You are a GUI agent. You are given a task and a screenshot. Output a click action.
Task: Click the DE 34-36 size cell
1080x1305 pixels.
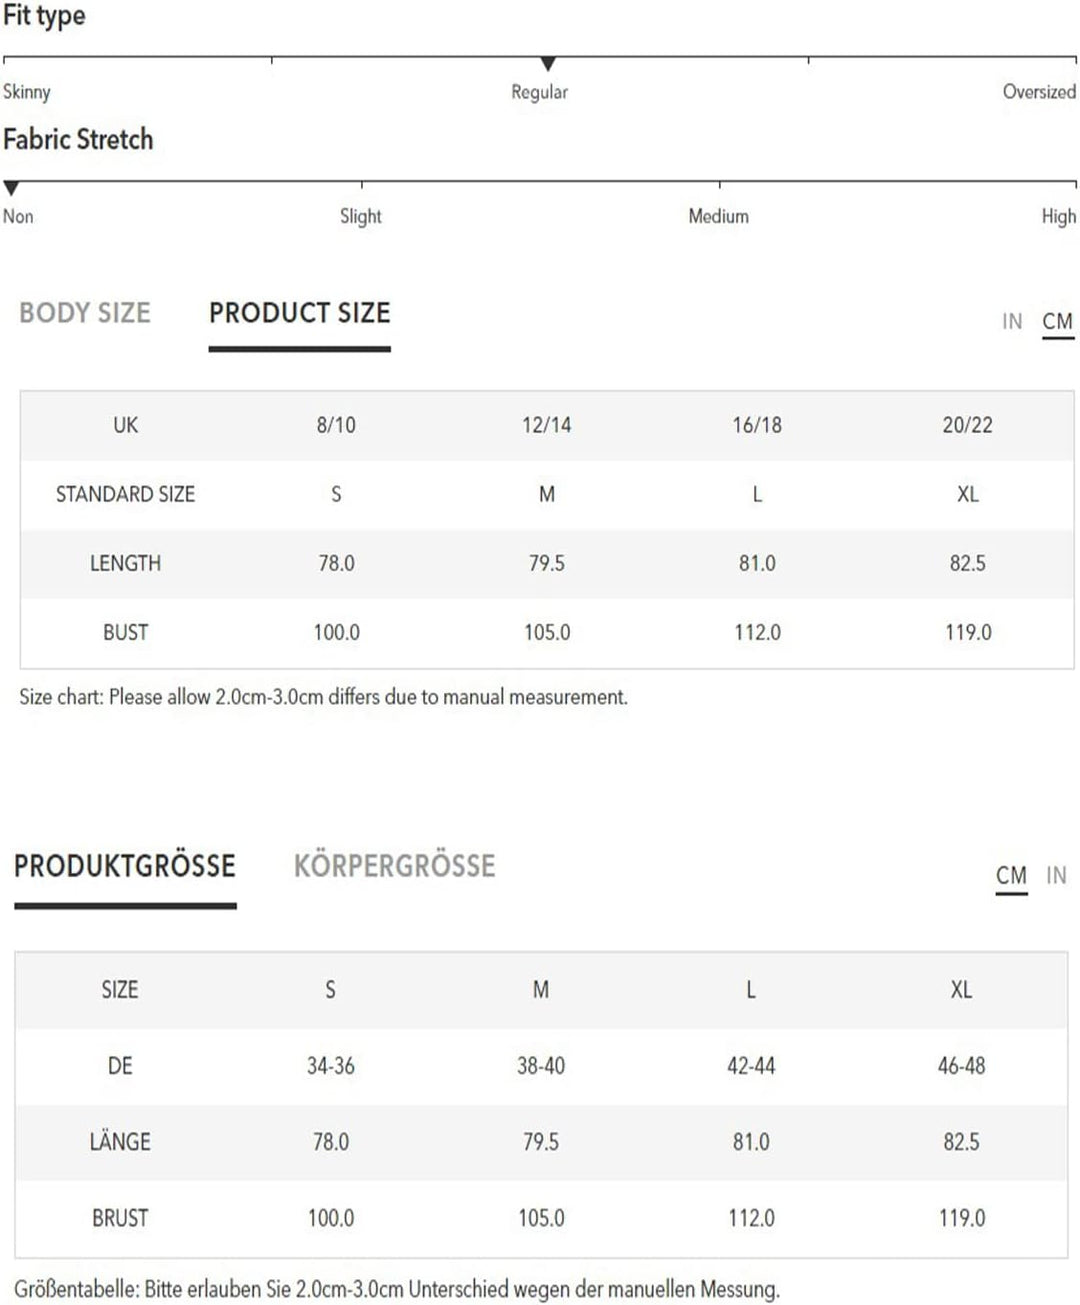pyautogui.click(x=331, y=1066)
